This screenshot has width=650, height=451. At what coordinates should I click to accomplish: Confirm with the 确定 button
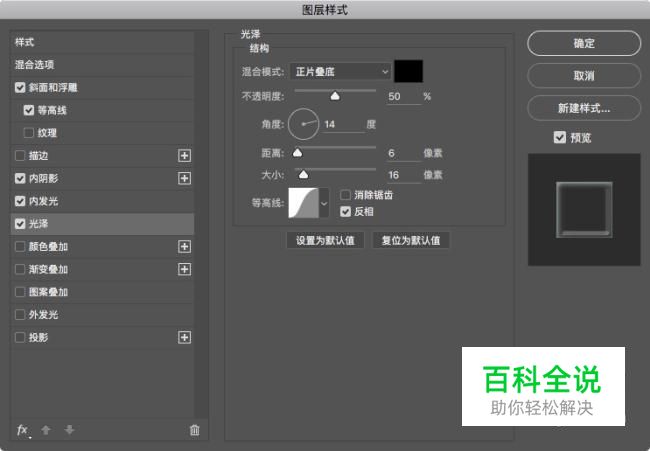pyautogui.click(x=584, y=43)
